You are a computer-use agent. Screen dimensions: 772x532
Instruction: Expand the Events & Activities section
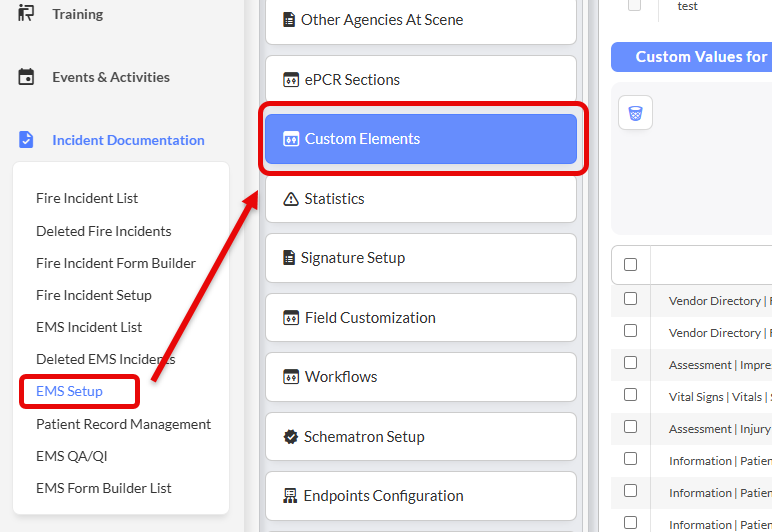(111, 77)
